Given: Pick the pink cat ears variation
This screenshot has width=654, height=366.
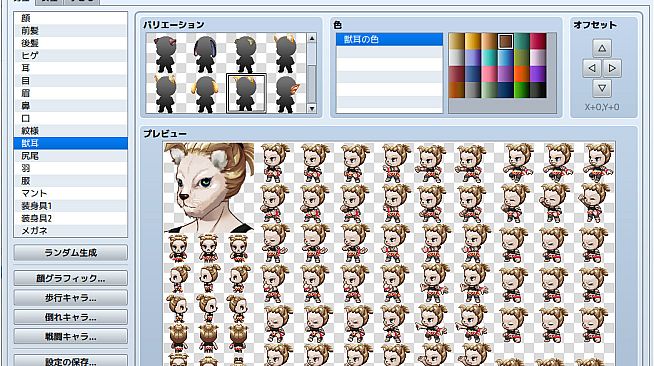Looking at the screenshot, I should (166, 54).
